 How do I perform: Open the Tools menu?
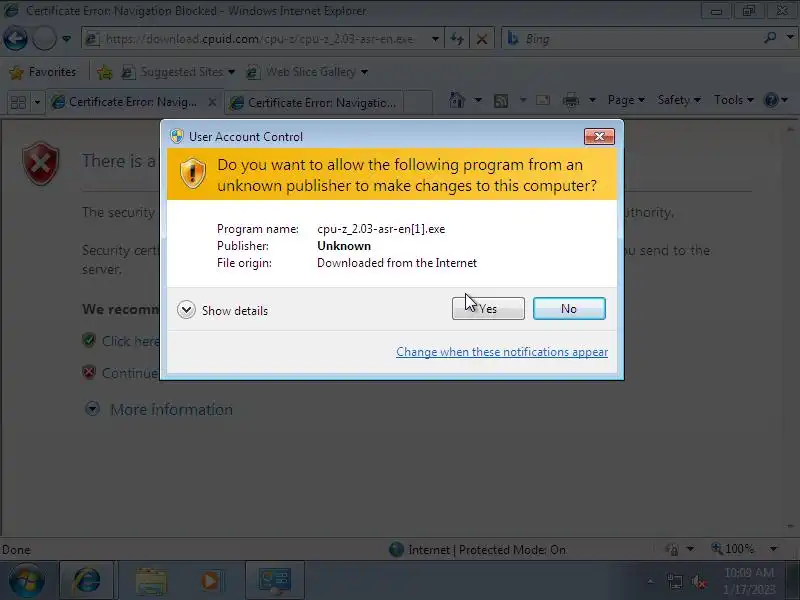pos(733,100)
